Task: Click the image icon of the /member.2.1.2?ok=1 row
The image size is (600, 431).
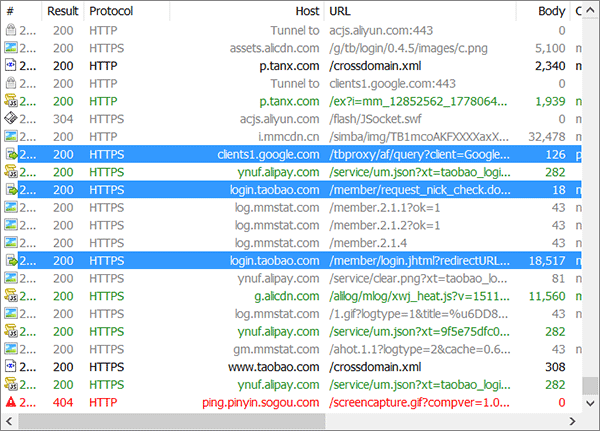Action: click(11, 225)
